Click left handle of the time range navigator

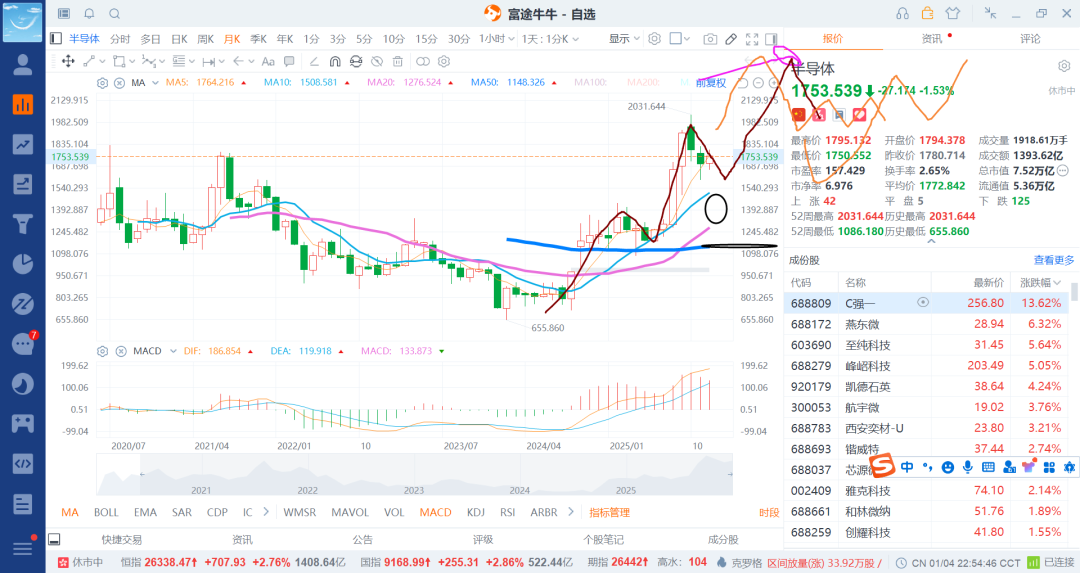pyautogui.click(x=141, y=474)
